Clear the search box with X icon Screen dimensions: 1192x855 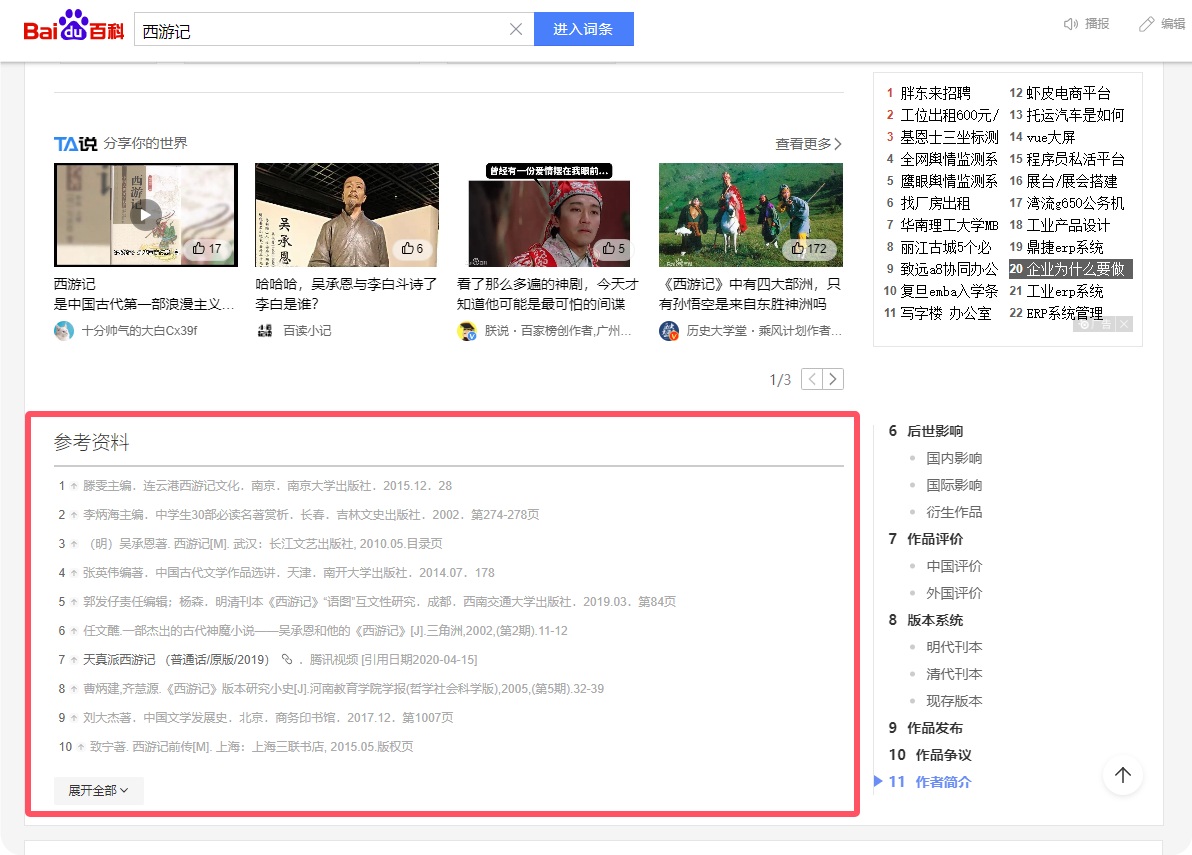coord(515,29)
